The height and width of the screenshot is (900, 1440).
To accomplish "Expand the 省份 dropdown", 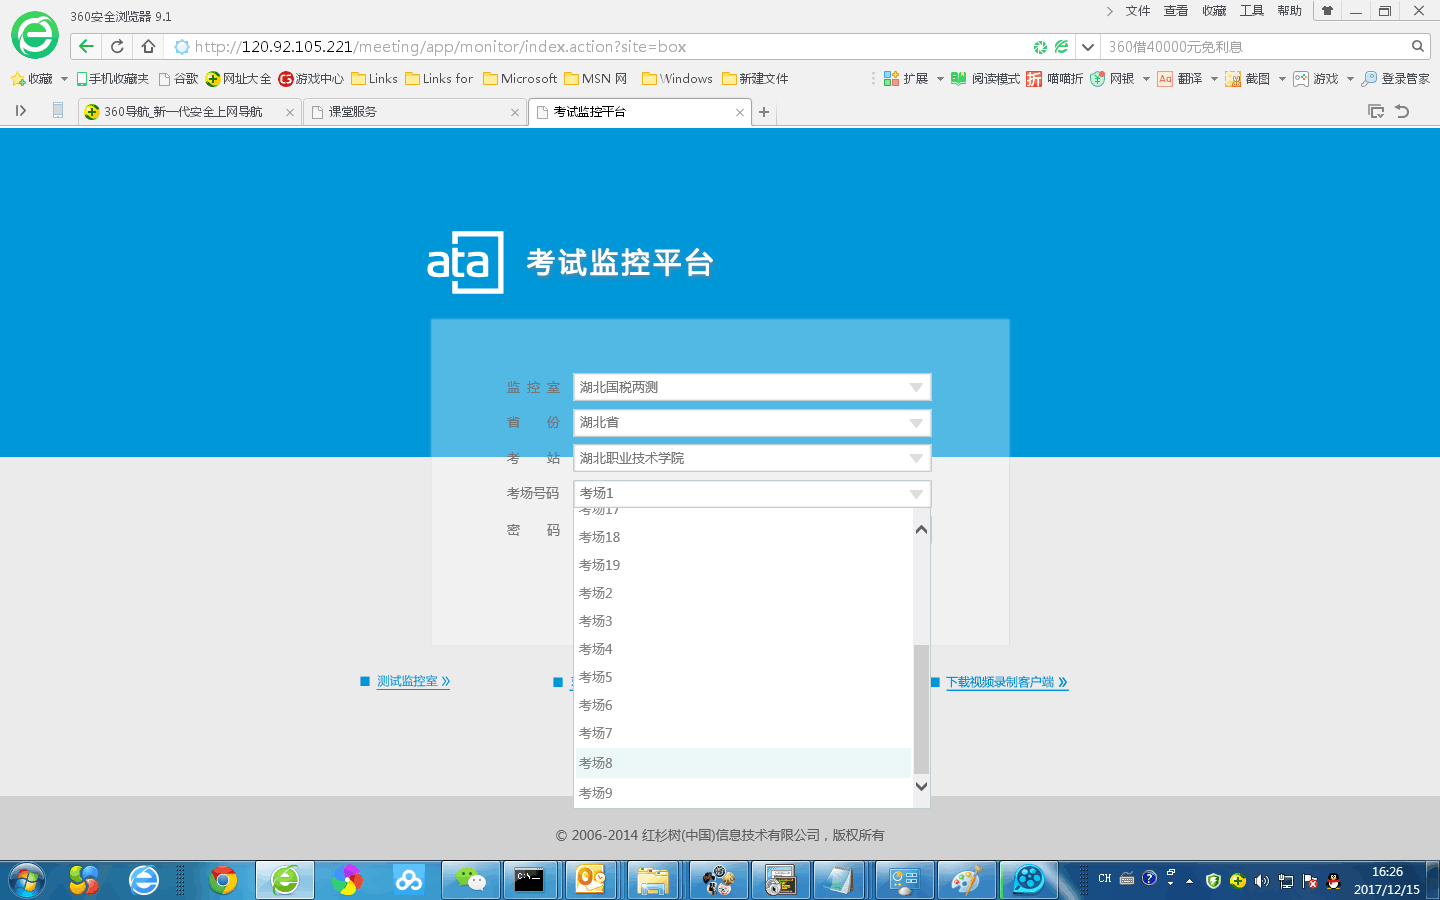I will pos(915,423).
